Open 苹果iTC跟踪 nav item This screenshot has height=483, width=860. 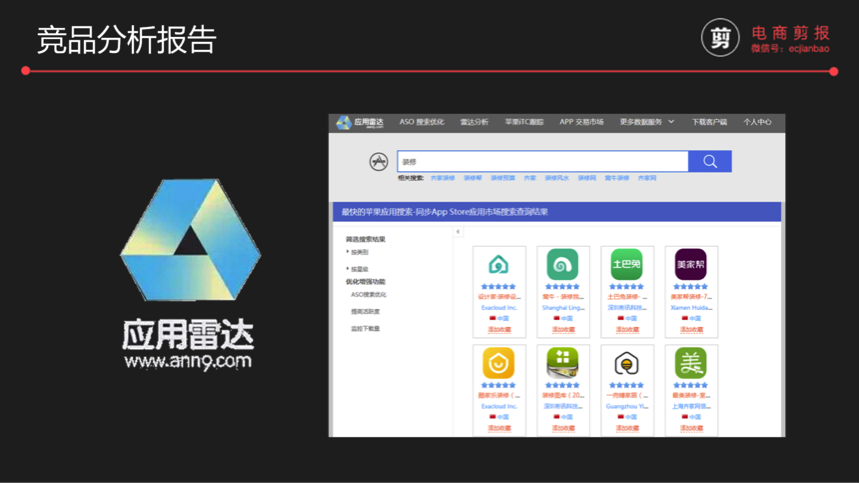coord(524,122)
